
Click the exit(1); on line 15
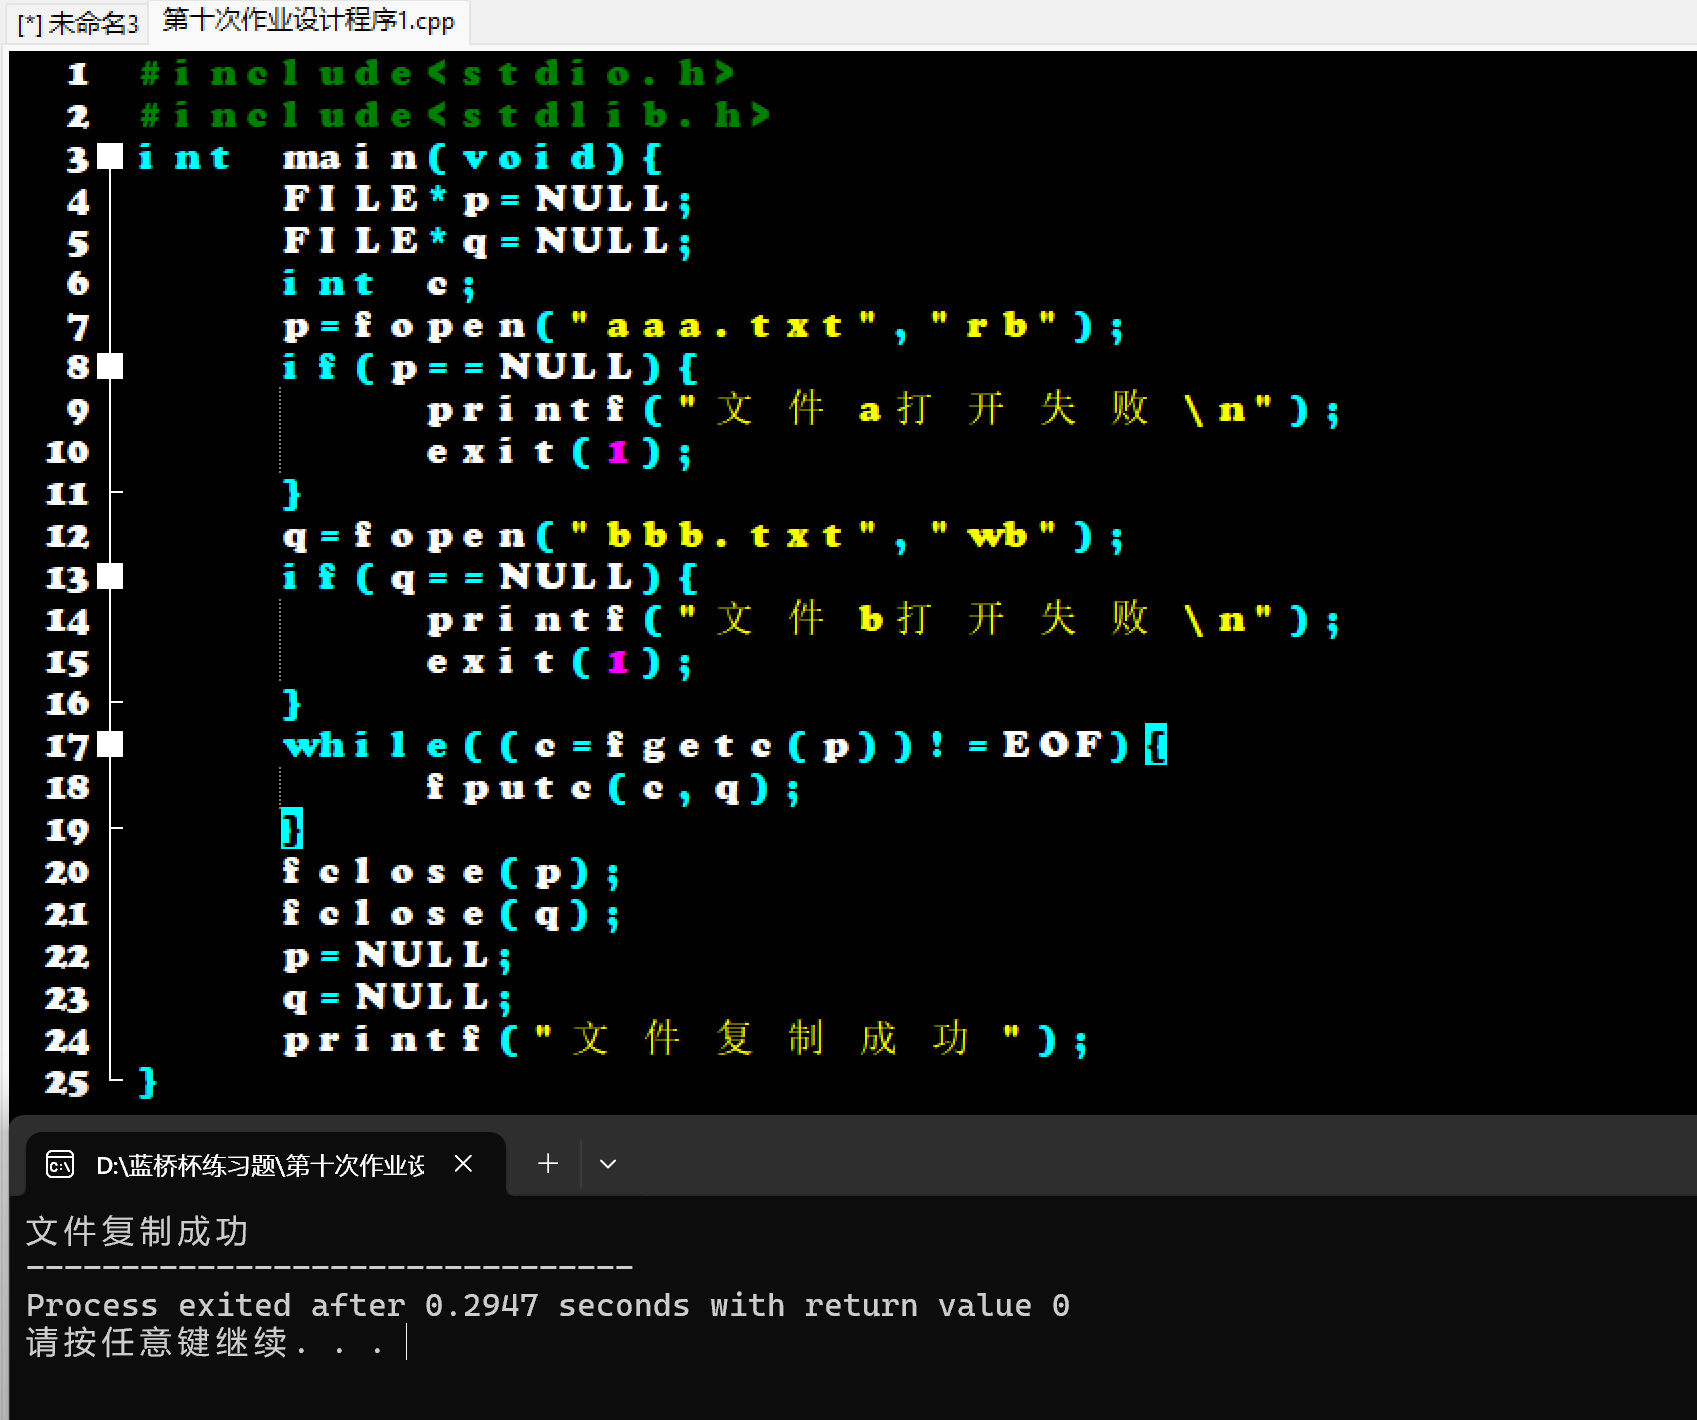[559, 663]
